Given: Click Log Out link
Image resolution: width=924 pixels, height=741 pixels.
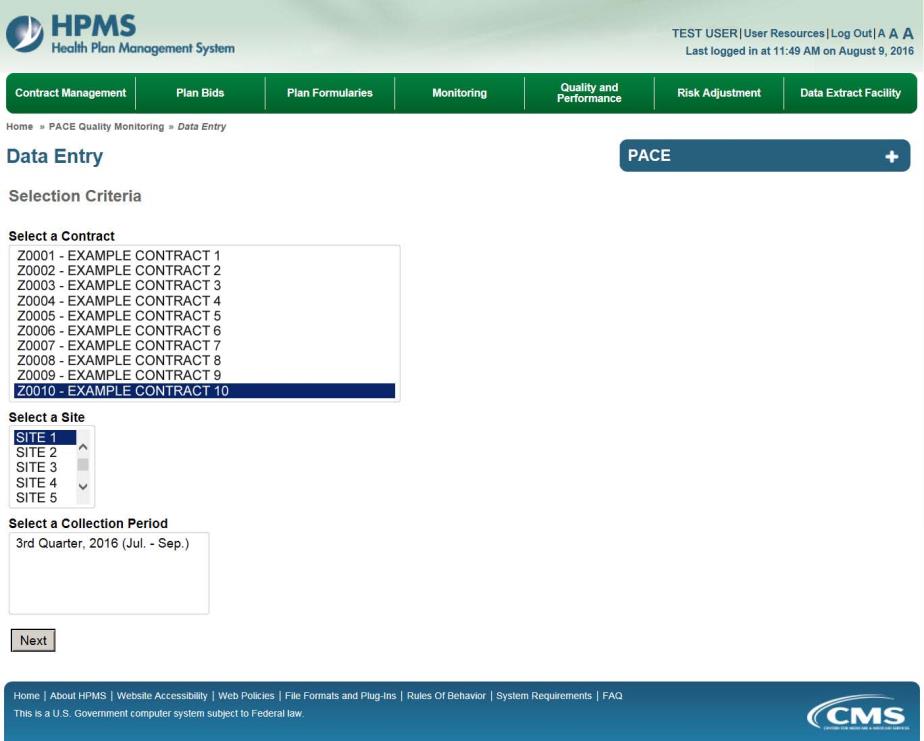Looking at the screenshot, I should [x=851, y=34].
